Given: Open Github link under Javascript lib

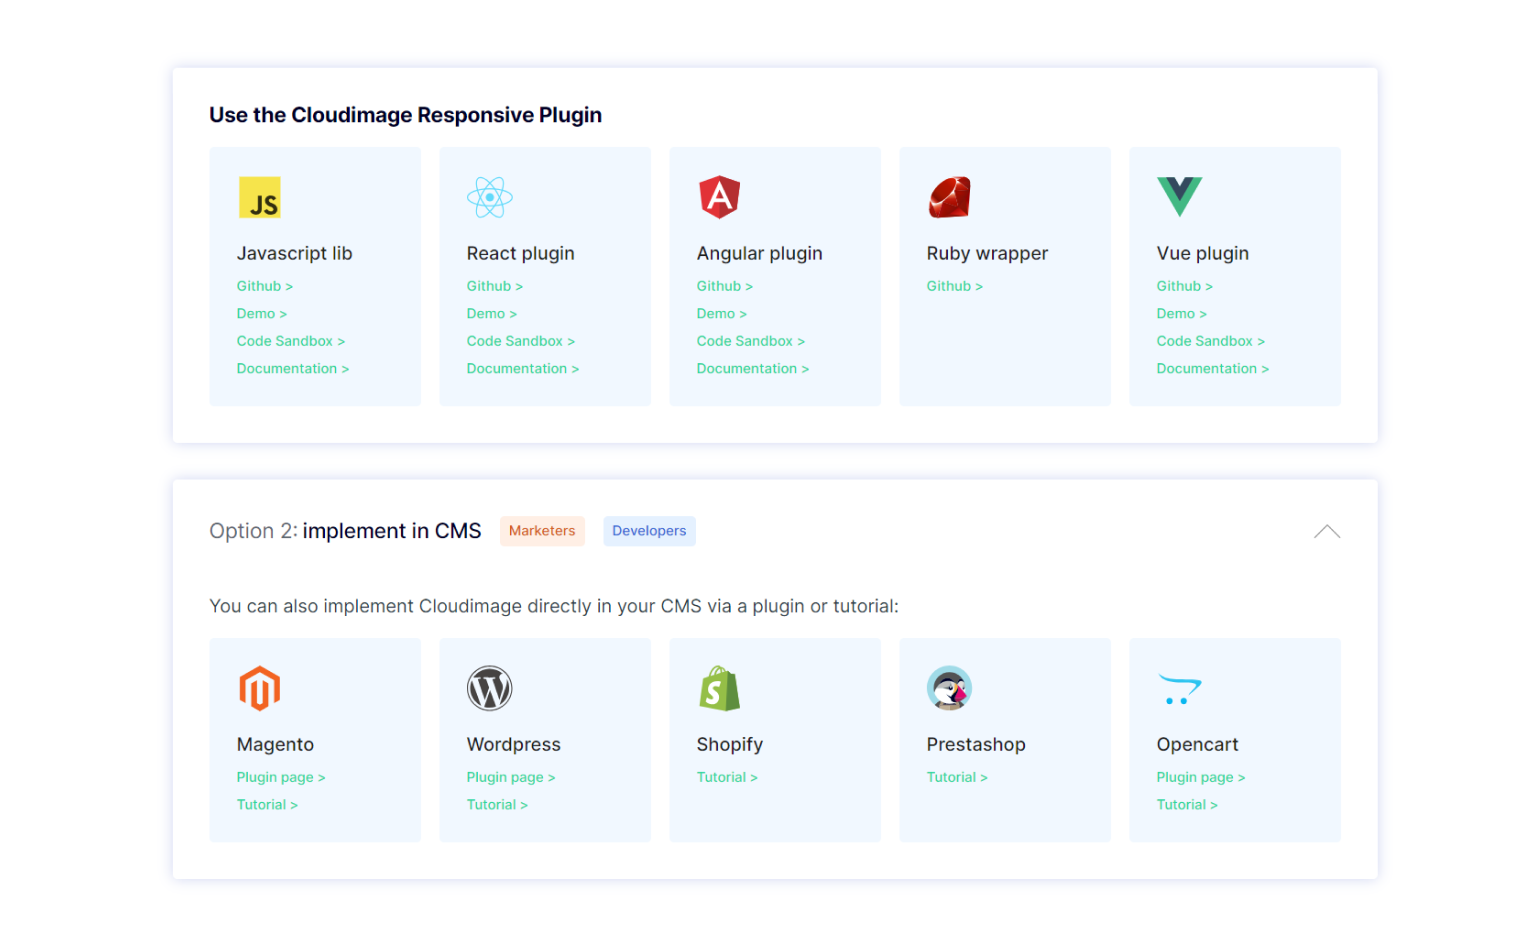Looking at the screenshot, I should click(x=265, y=286).
